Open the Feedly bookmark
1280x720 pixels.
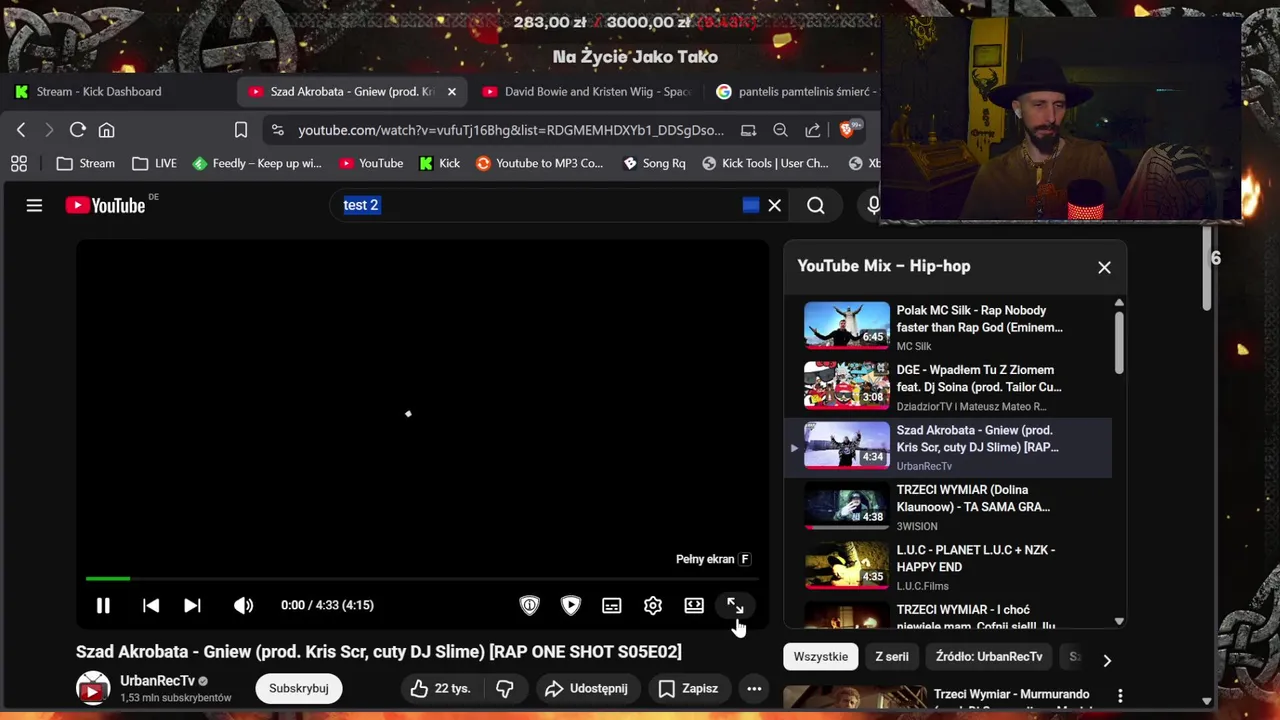coord(257,163)
